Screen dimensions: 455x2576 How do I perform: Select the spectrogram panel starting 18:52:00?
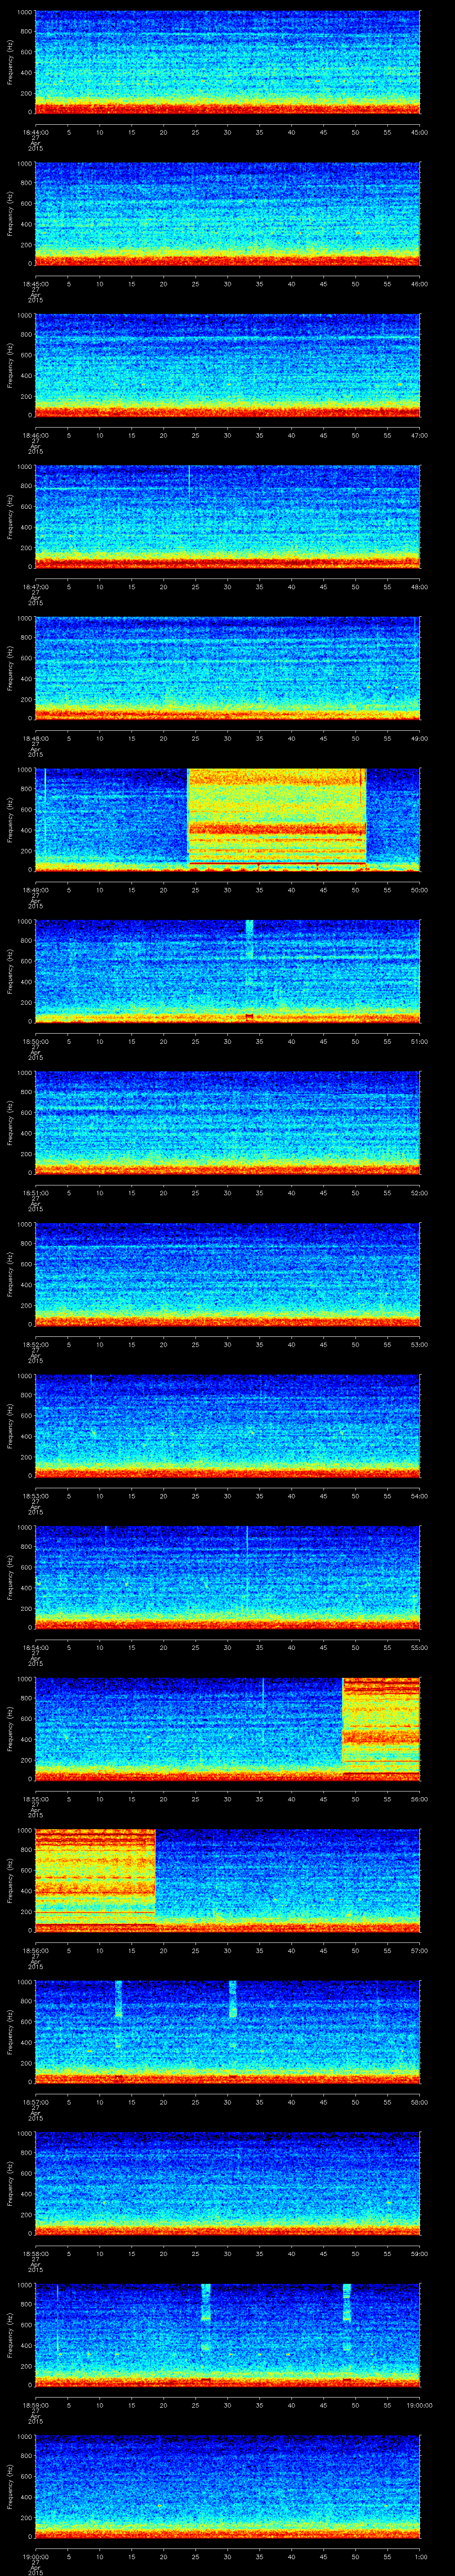228,1274
